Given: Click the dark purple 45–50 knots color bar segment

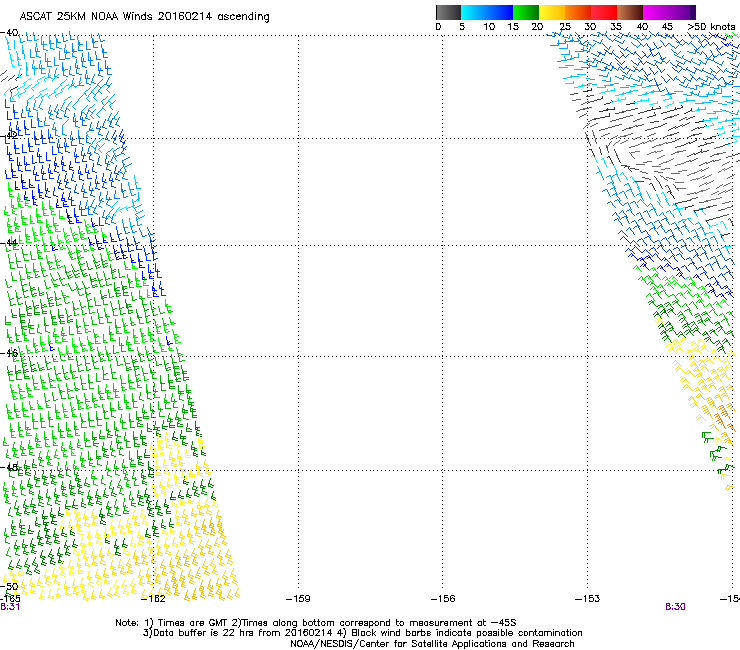Looking at the screenshot, I should (682, 12).
